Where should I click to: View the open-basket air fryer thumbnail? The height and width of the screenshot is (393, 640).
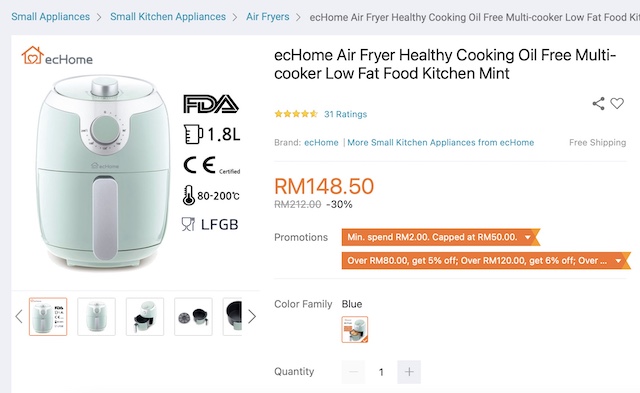145,317
